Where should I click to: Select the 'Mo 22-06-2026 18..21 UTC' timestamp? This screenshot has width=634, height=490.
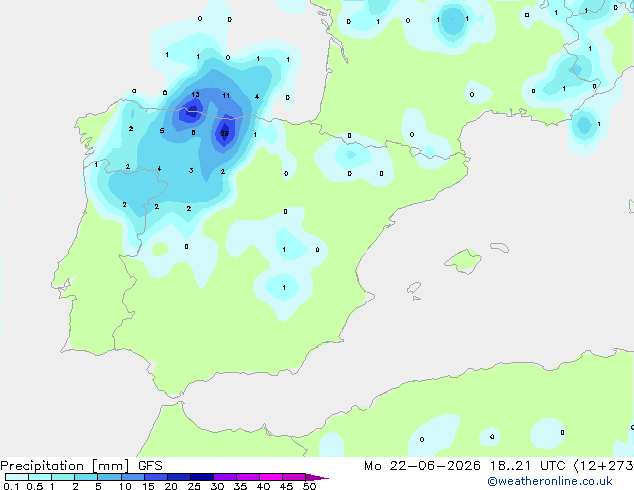[x=464, y=466]
